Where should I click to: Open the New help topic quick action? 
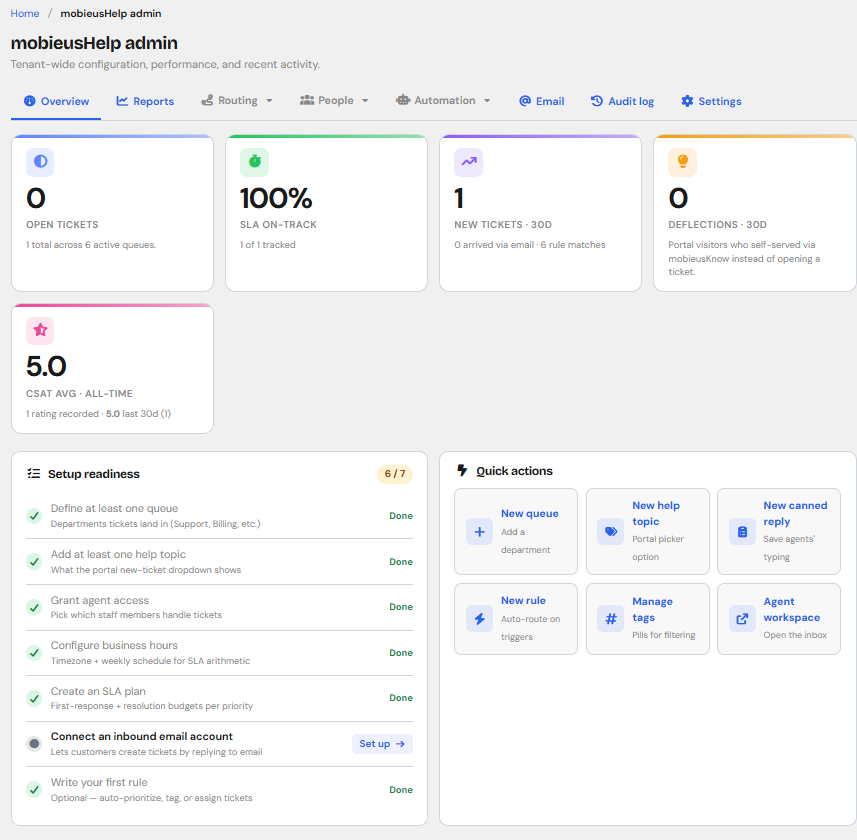point(648,532)
